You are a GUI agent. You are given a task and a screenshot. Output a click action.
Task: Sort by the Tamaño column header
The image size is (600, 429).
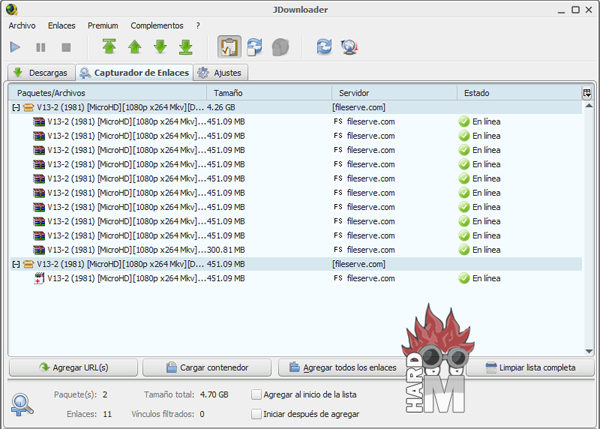pos(269,93)
